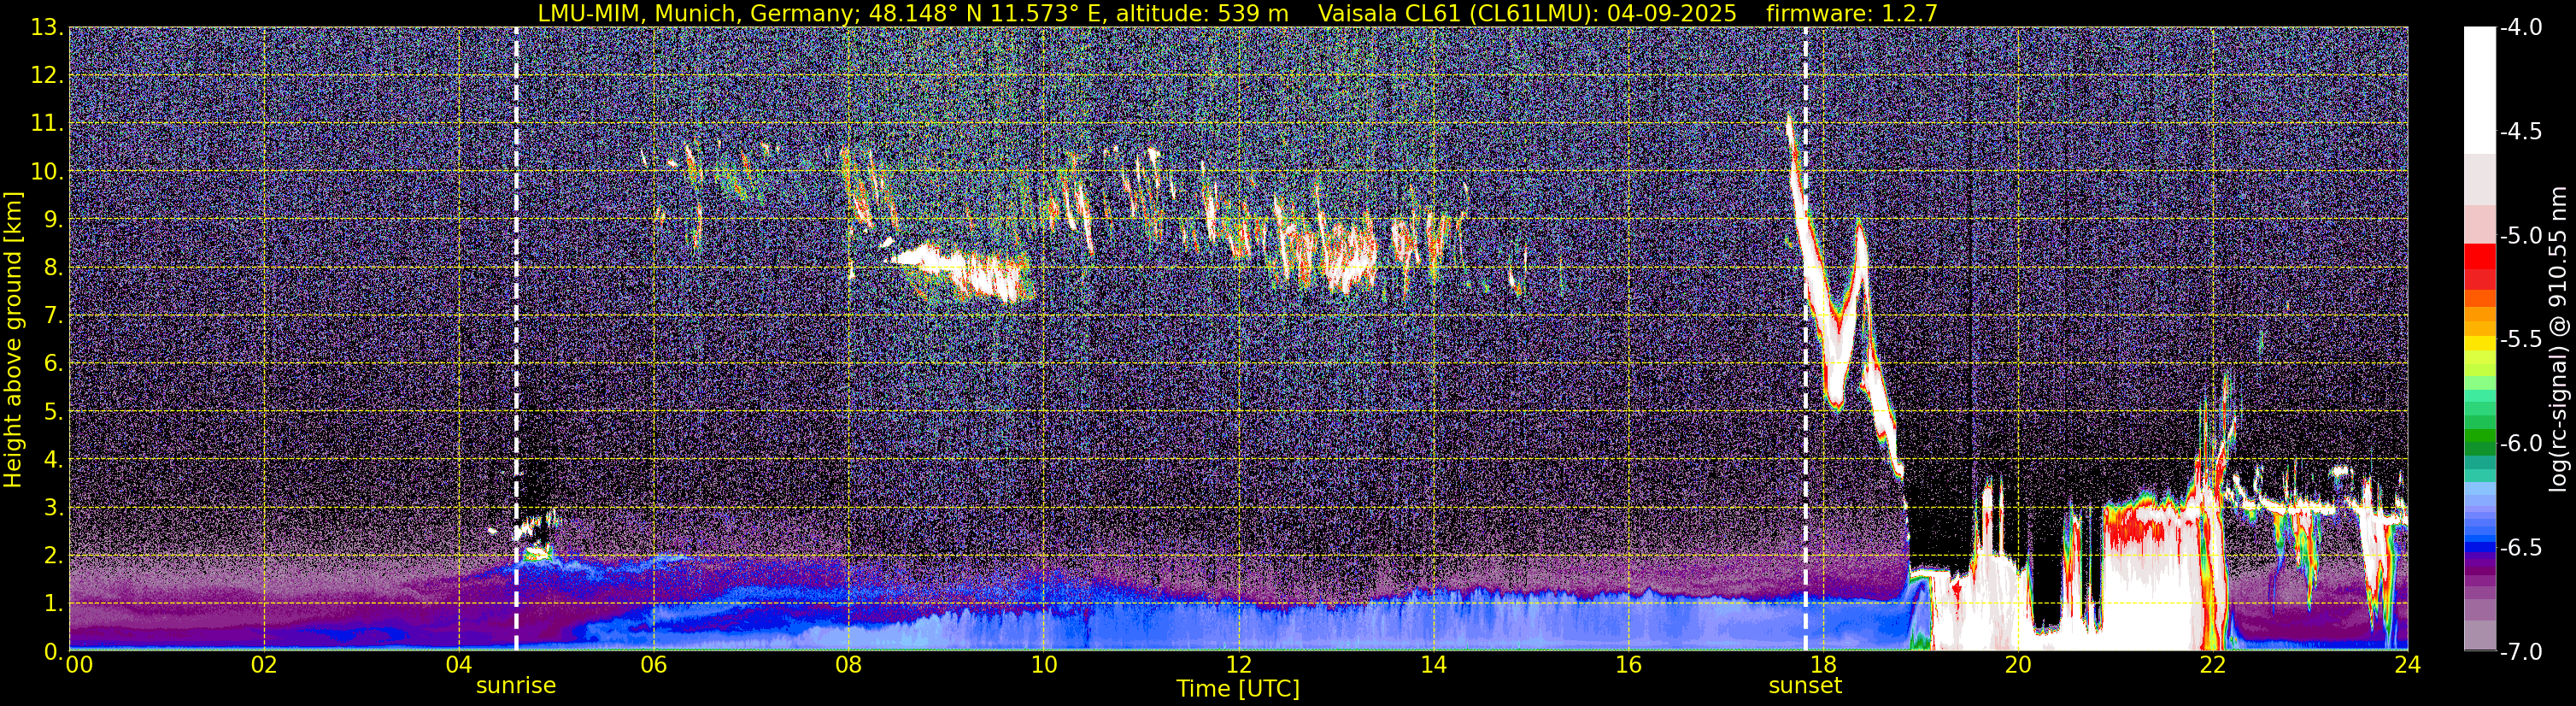Select the '12.' height-axis tick label
This screenshot has height=706, width=2576.
pyautogui.click(x=47, y=76)
